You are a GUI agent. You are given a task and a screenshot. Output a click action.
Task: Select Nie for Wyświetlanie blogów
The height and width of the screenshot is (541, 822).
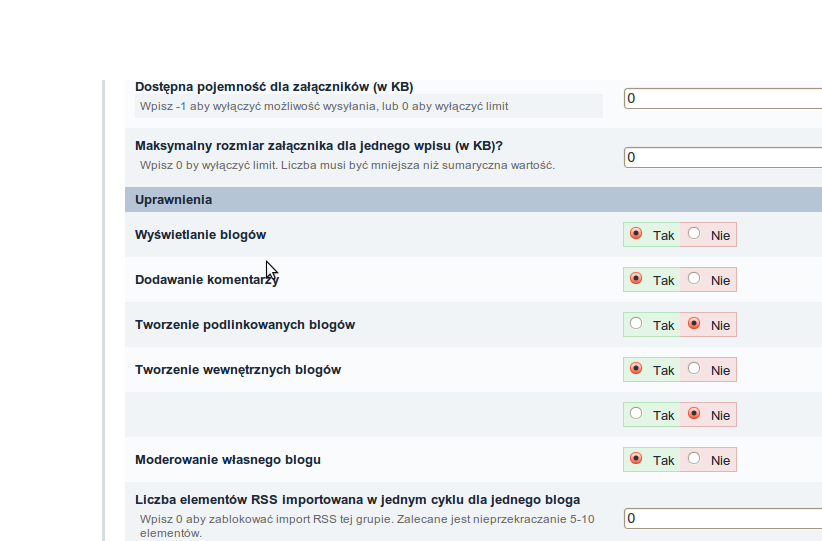coord(694,234)
